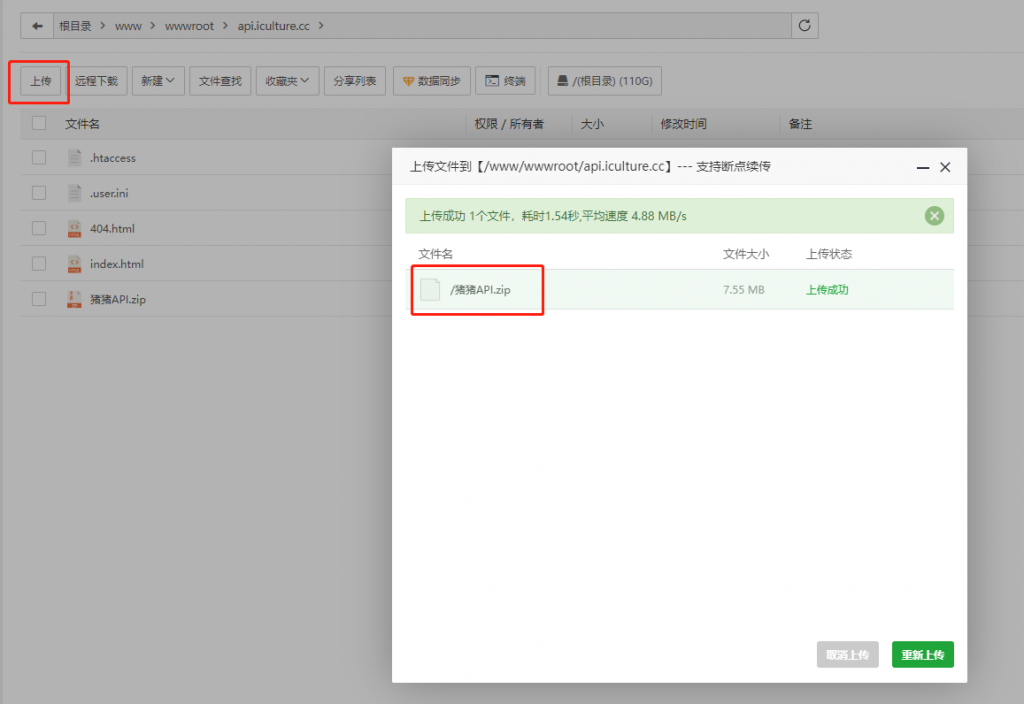The height and width of the screenshot is (704, 1024).
Task: Go to www in breadcrumb
Action: point(128,26)
